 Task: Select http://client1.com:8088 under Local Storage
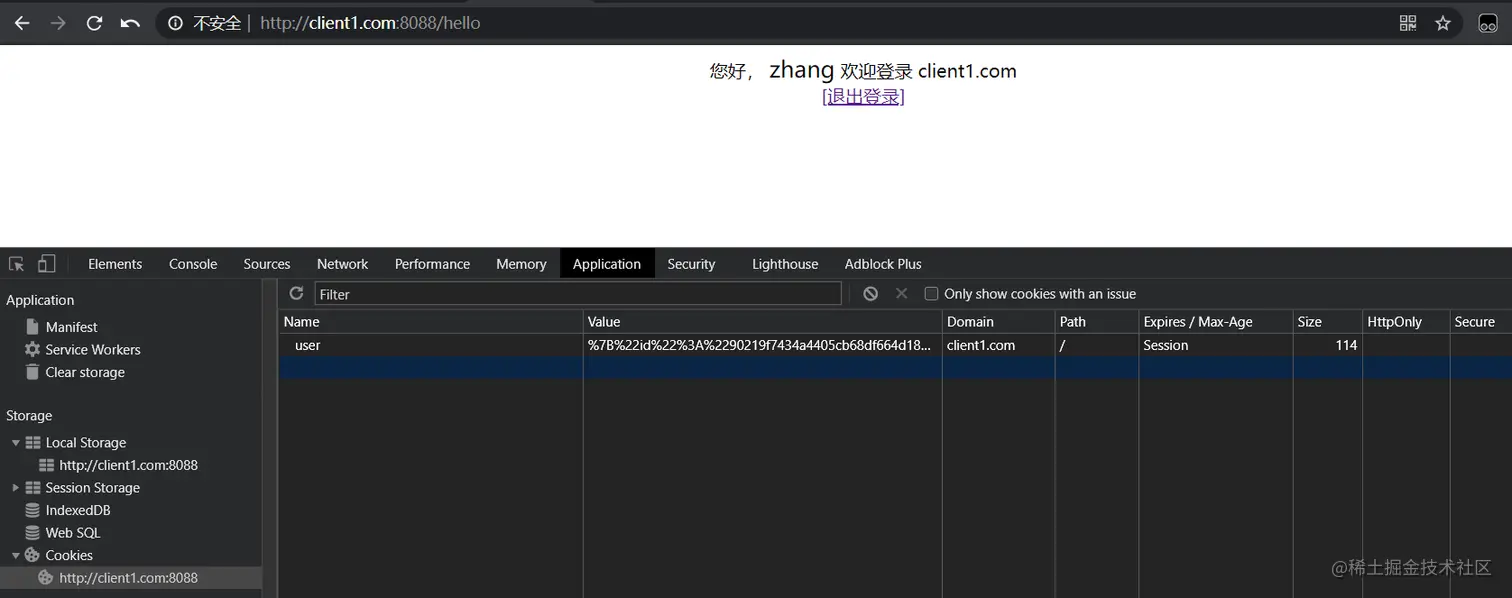point(128,465)
